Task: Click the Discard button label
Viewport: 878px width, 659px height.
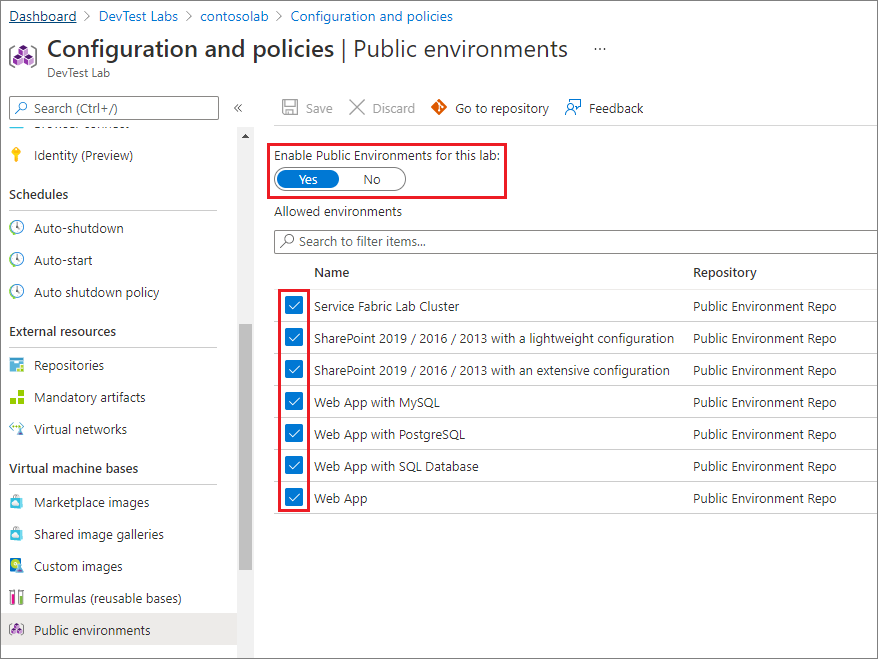Action: tap(394, 108)
